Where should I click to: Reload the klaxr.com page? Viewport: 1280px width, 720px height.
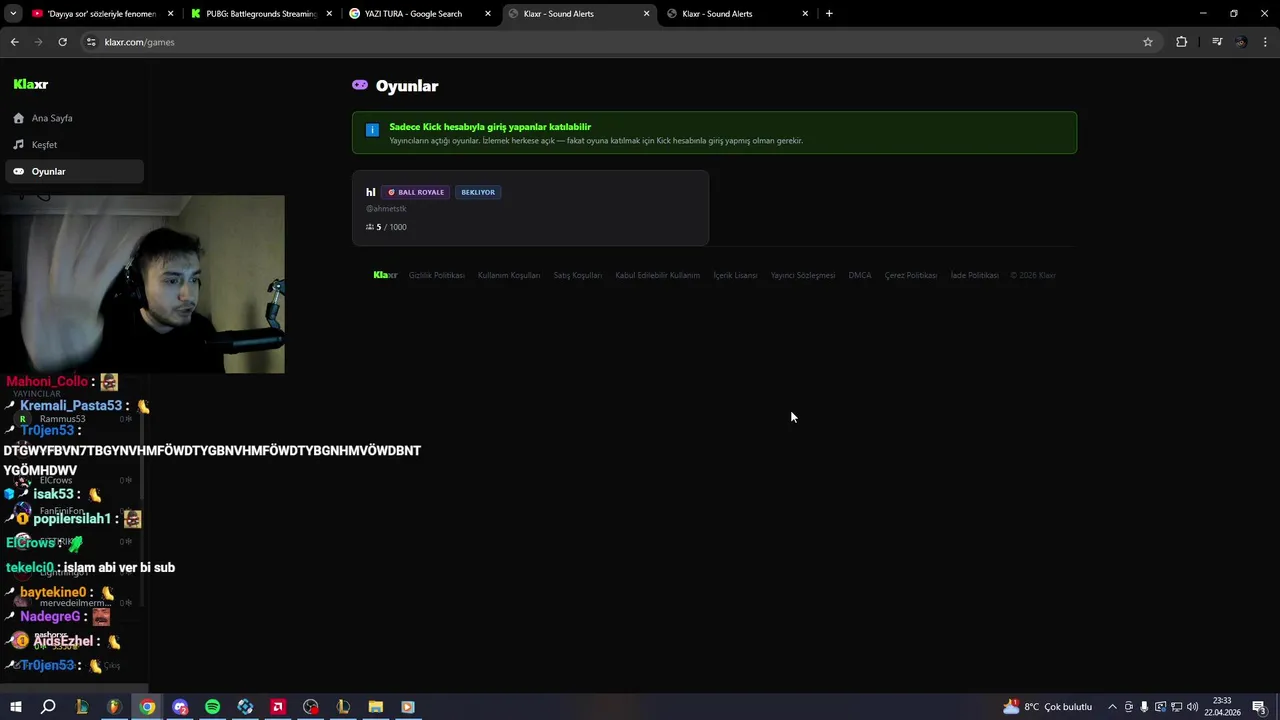[62, 42]
